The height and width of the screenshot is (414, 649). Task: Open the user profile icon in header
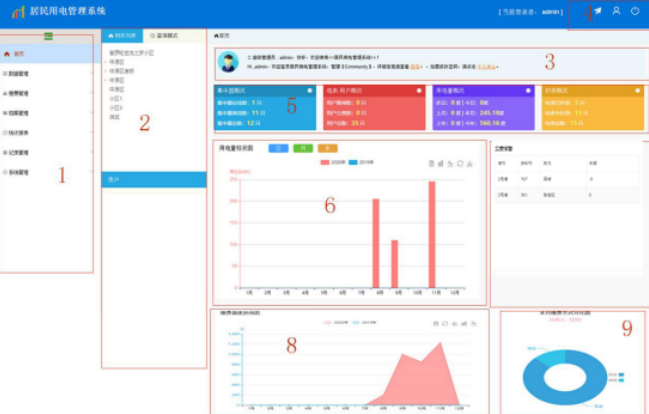[616, 11]
